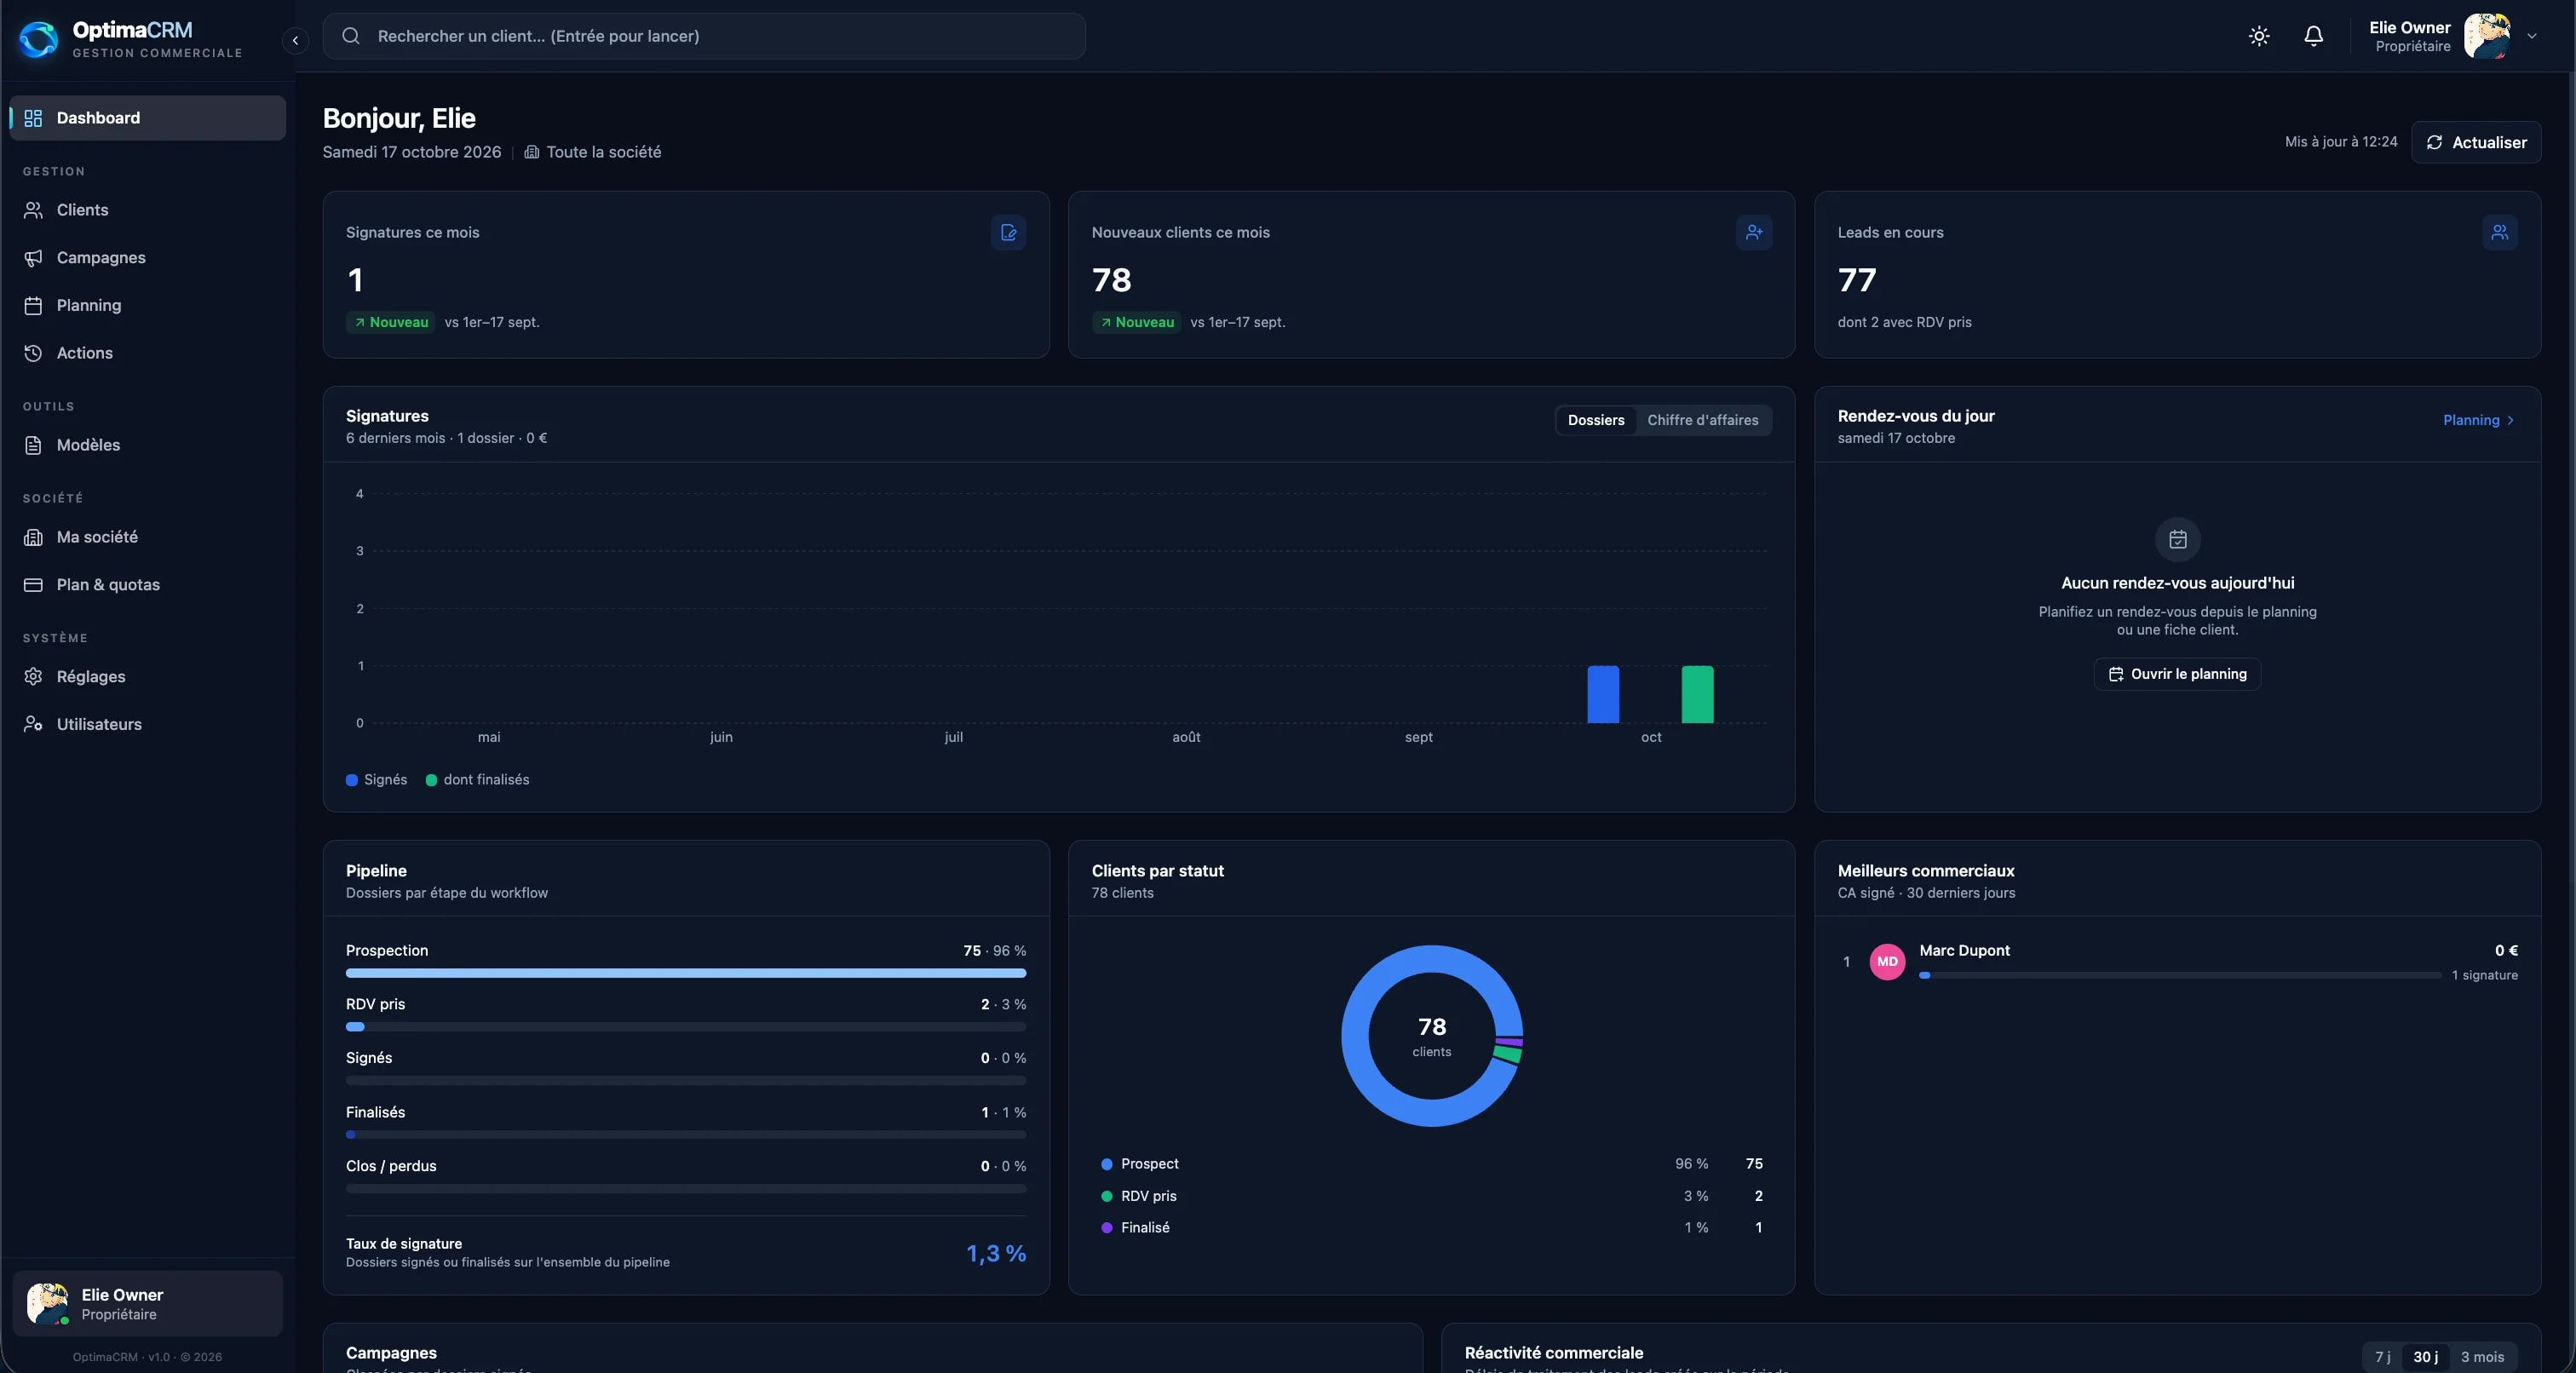Open the Planning link in Rendez-vous card
2576x1373 pixels.
pyautogui.click(x=2478, y=420)
